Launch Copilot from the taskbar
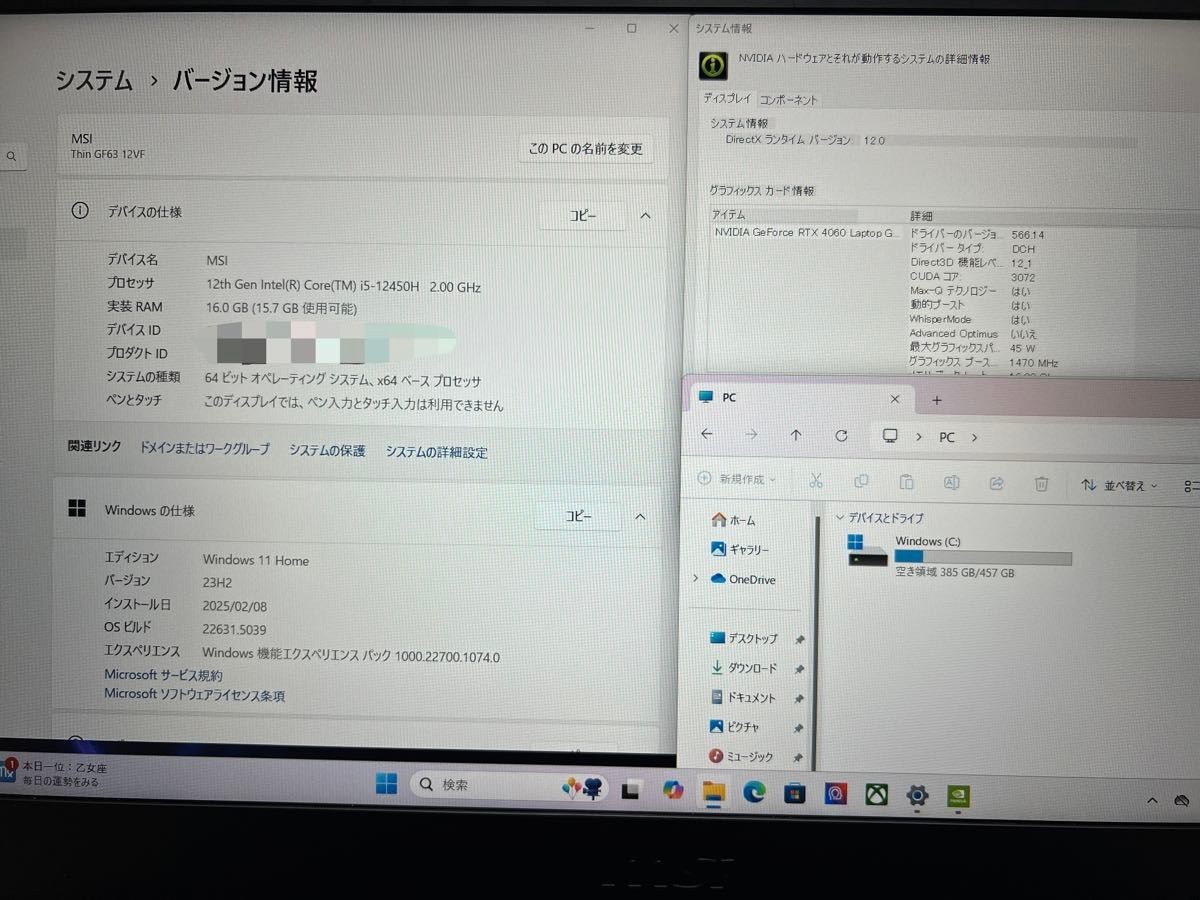This screenshot has width=1200, height=900. [672, 791]
